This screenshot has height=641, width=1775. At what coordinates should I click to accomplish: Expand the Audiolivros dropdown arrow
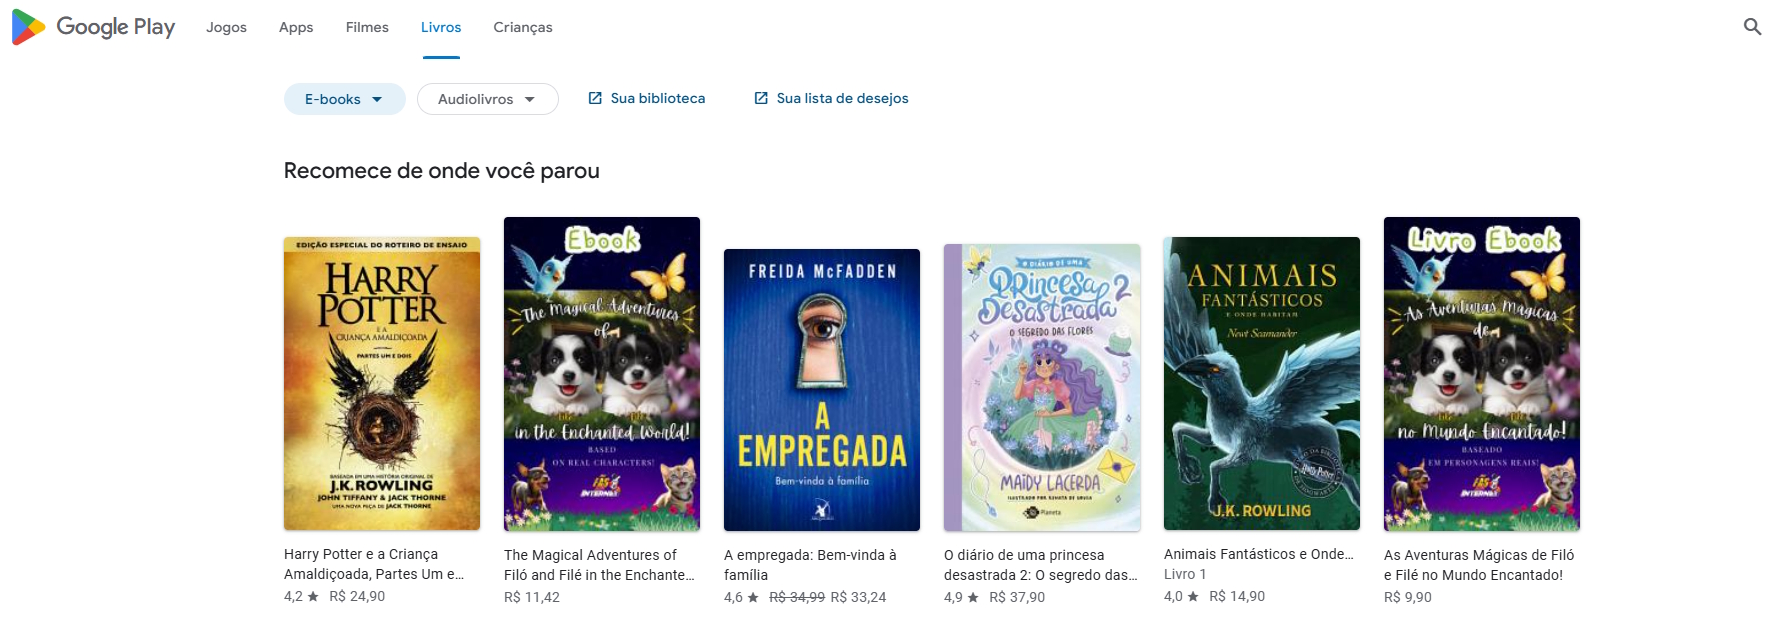(x=529, y=99)
